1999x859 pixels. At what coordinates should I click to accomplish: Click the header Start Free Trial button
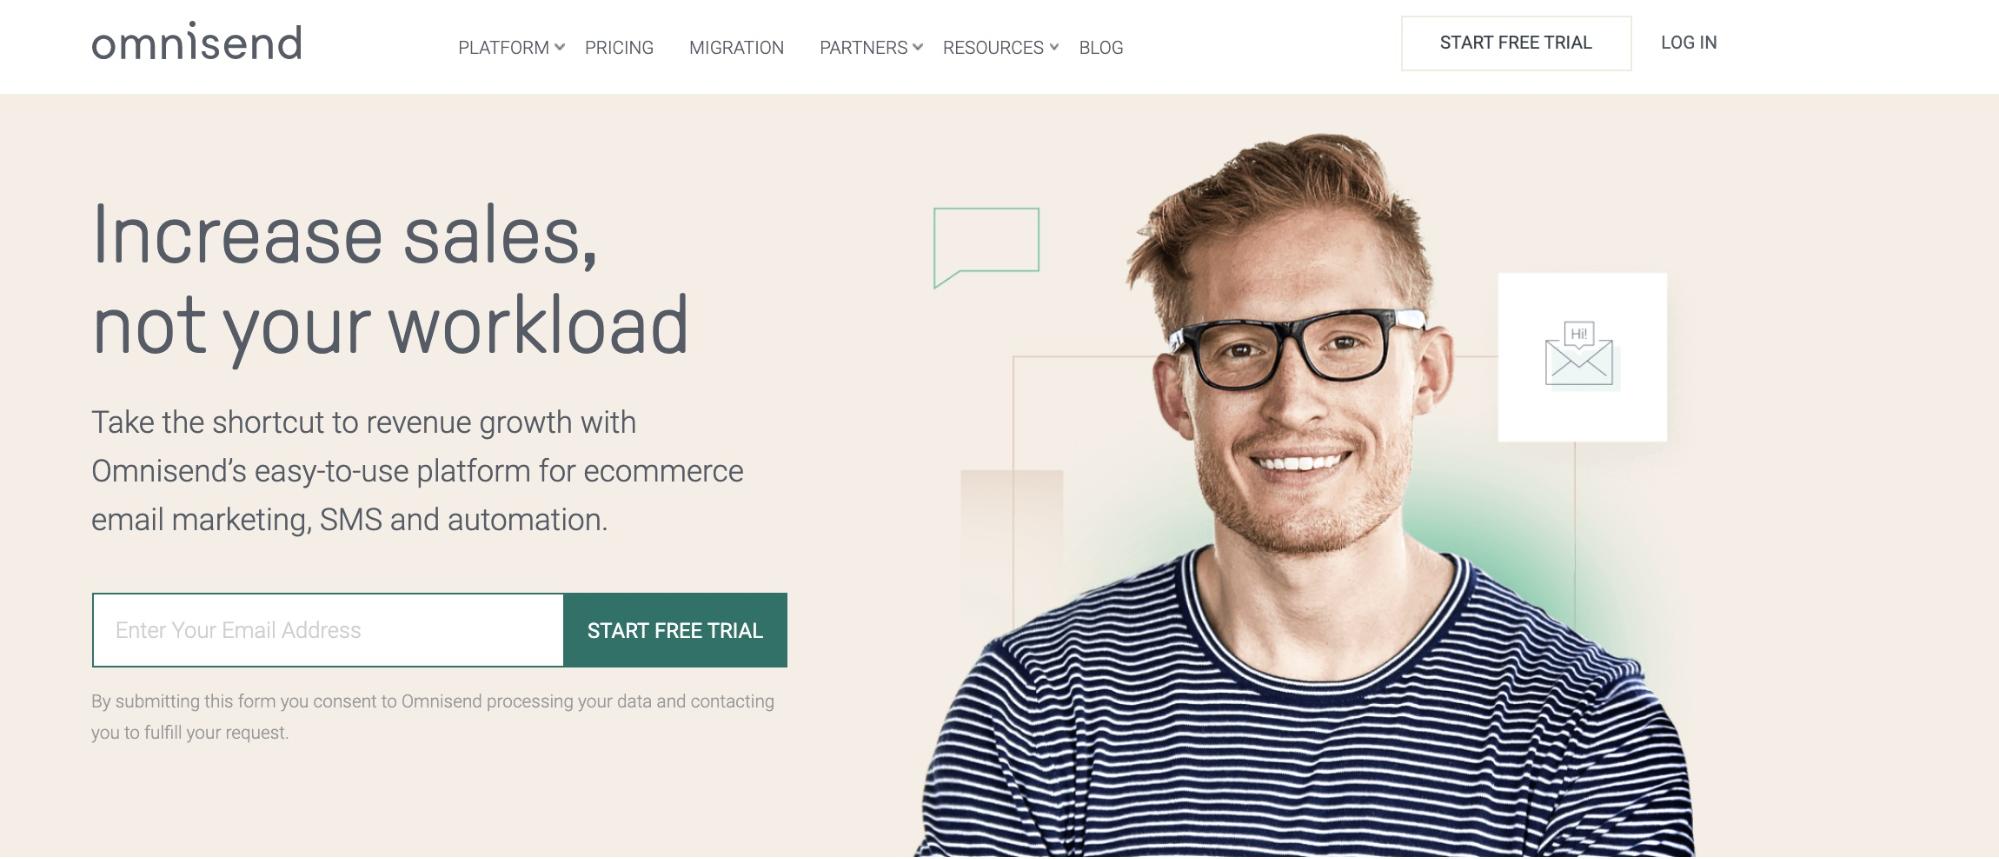[1516, 43]
